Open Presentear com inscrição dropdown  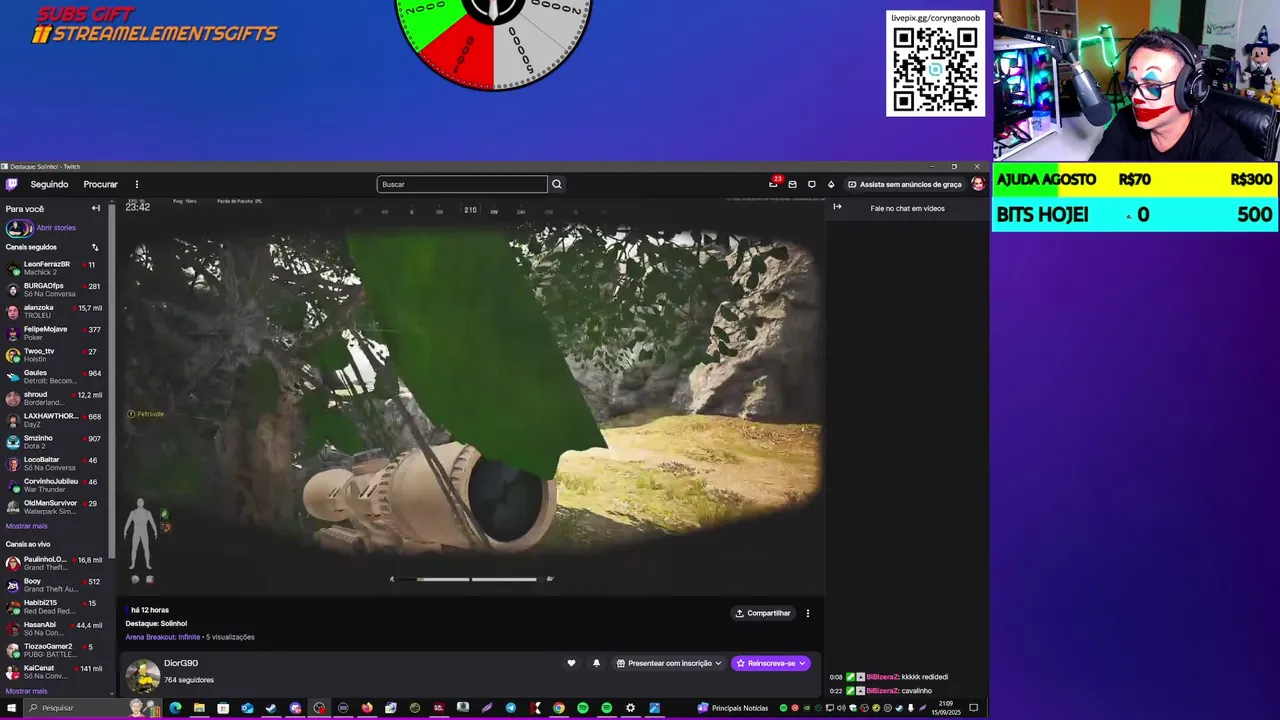pos(669,663)
